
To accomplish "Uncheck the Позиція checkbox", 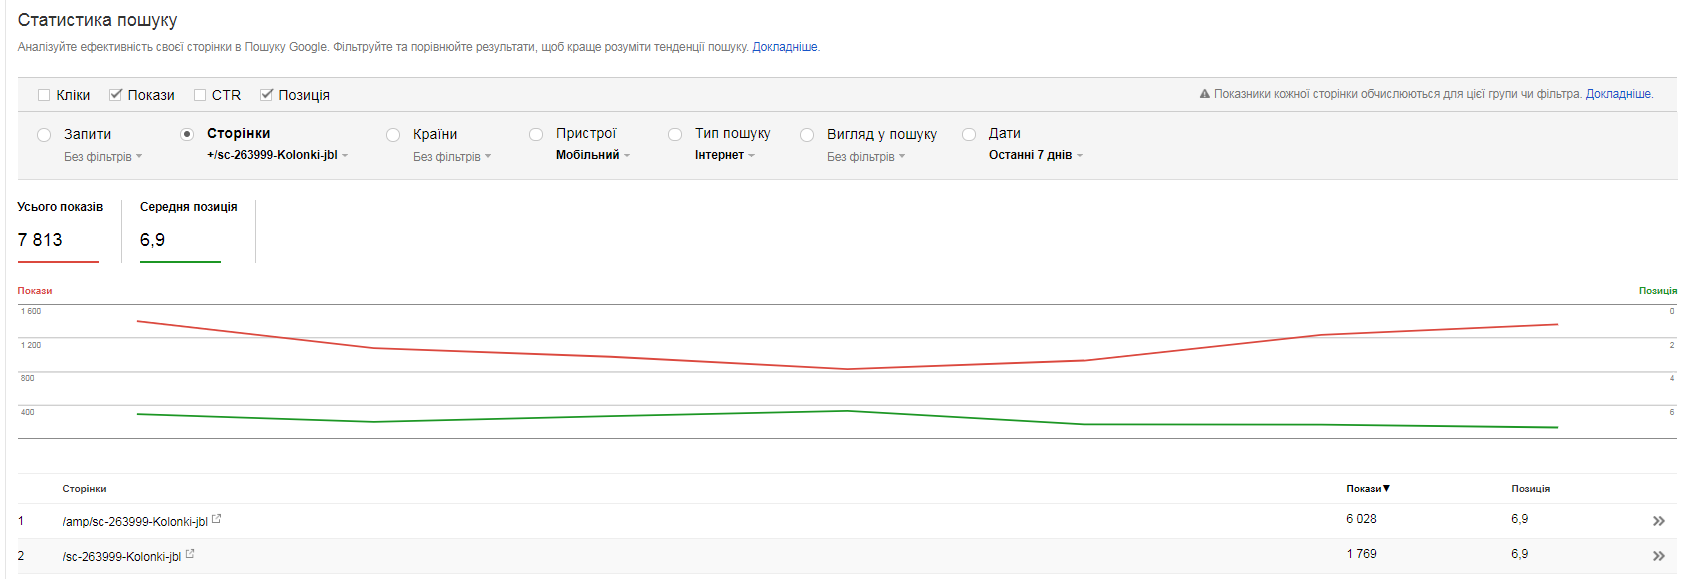I will click(266, 95).
